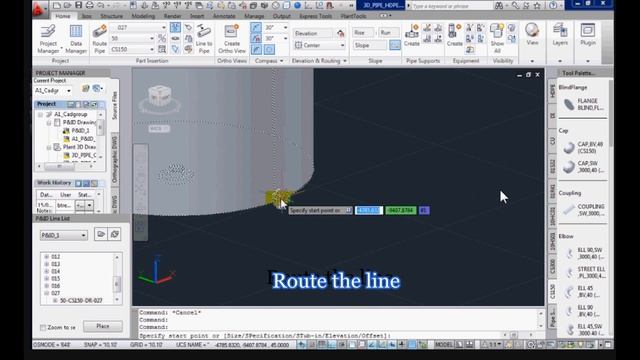Start the Route Pipe tool
Image resolution: width=640 pixels, height=360 pixels.
click(x=100, y=38)
